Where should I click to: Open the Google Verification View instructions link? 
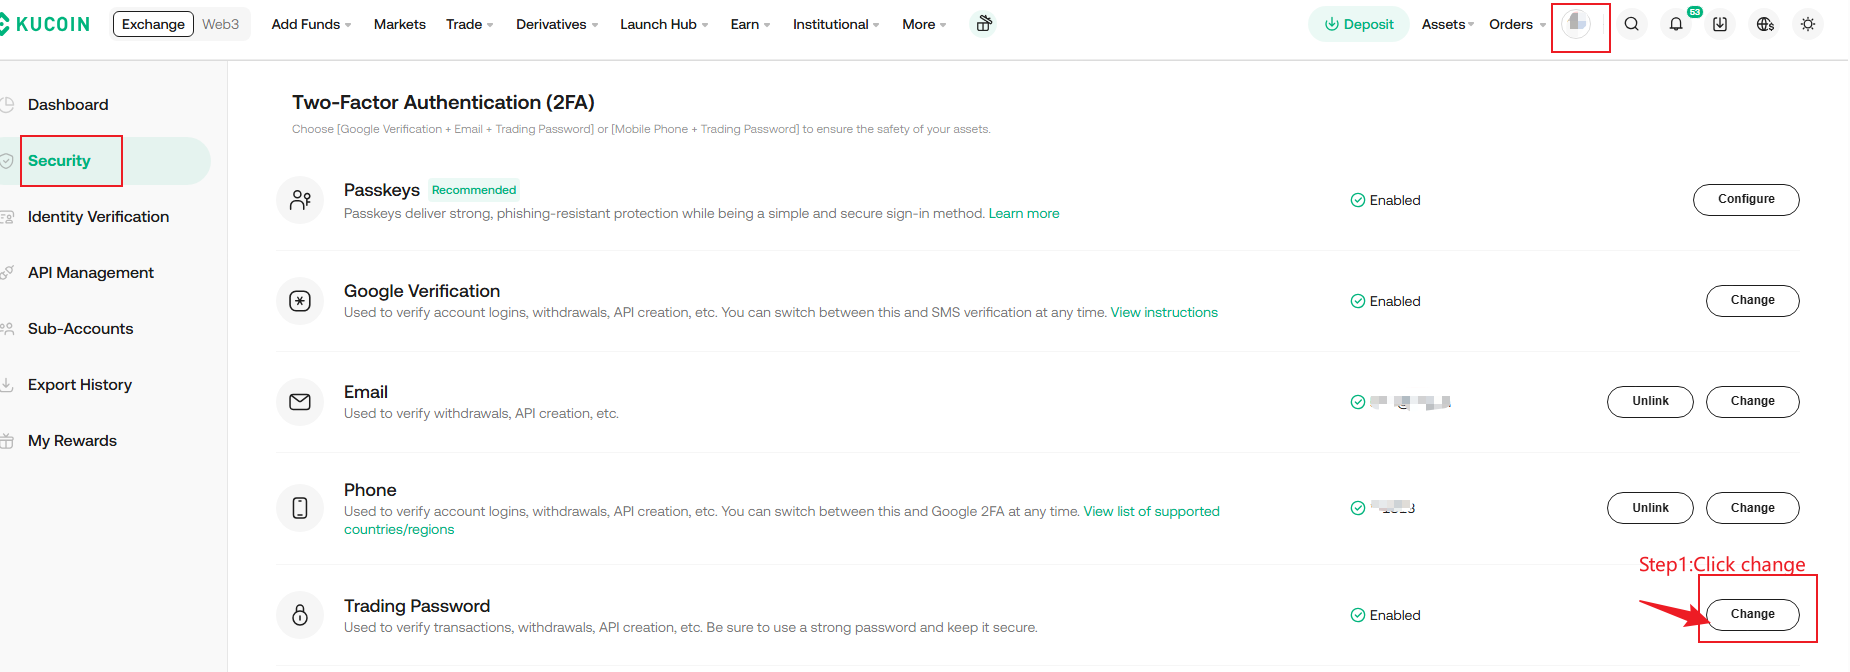pos(1163,313)
